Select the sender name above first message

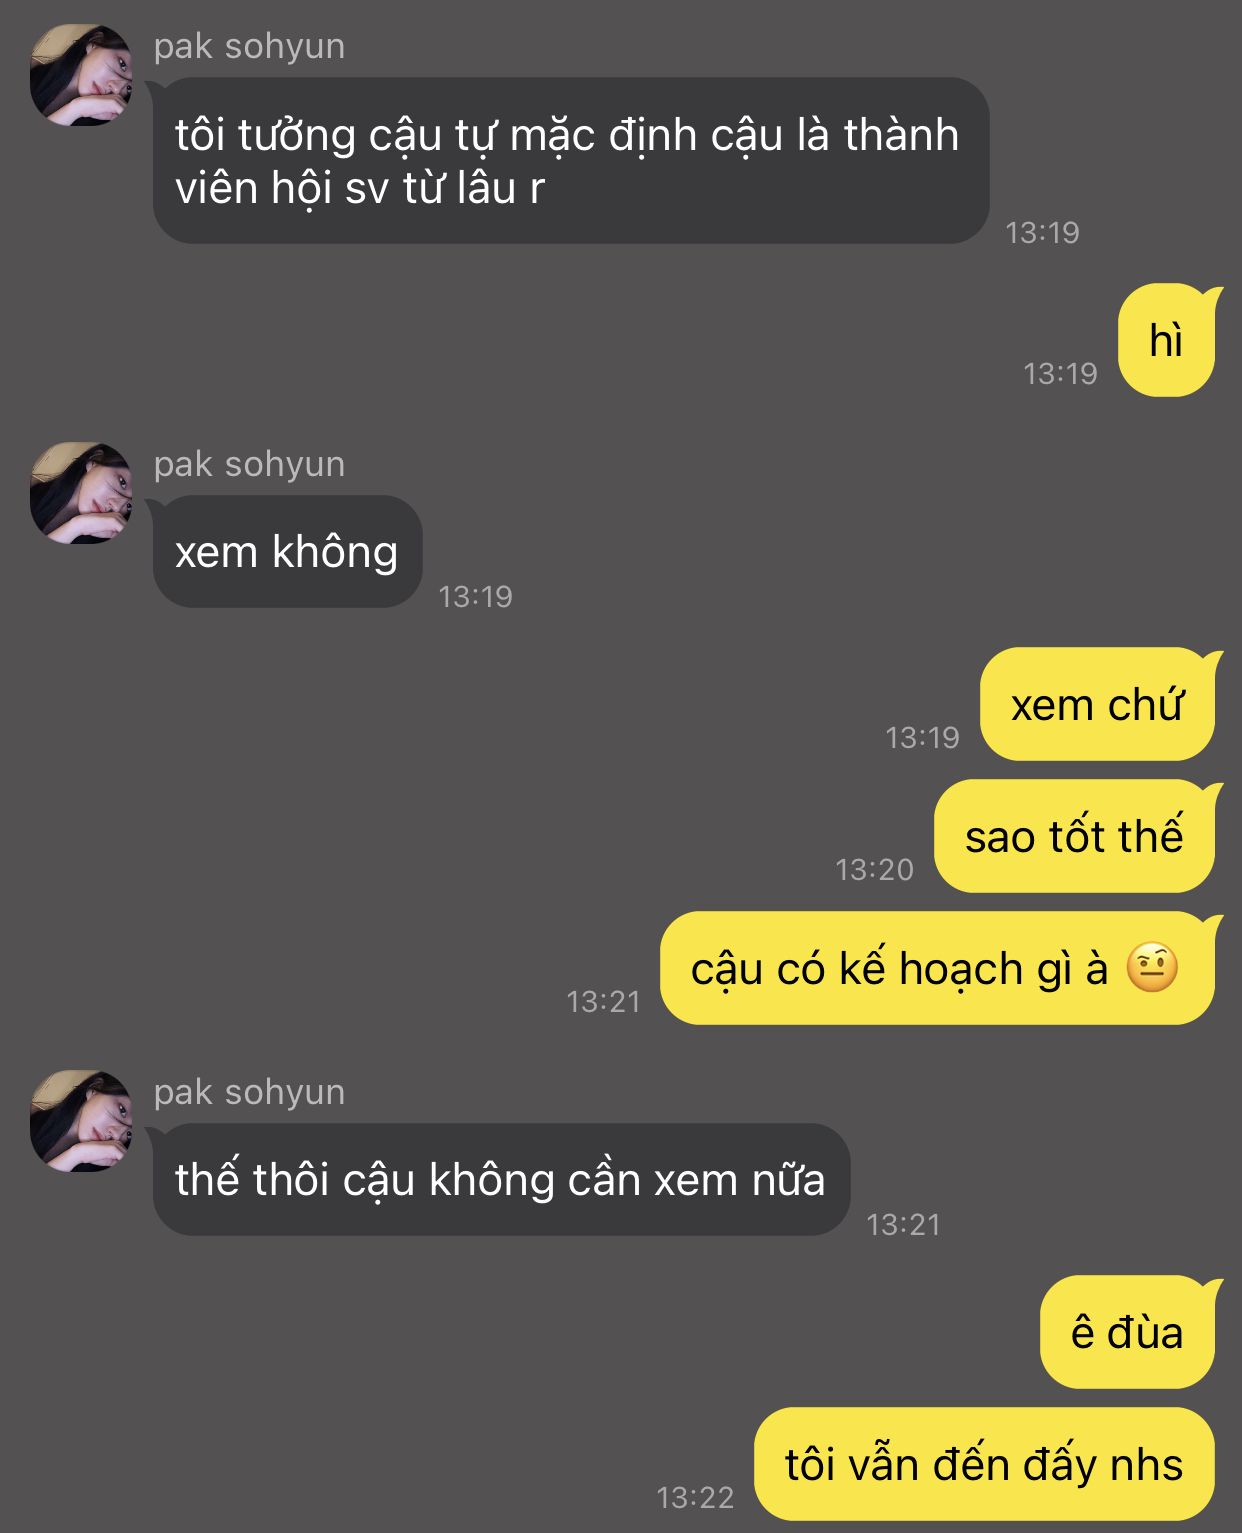(249, 47)
